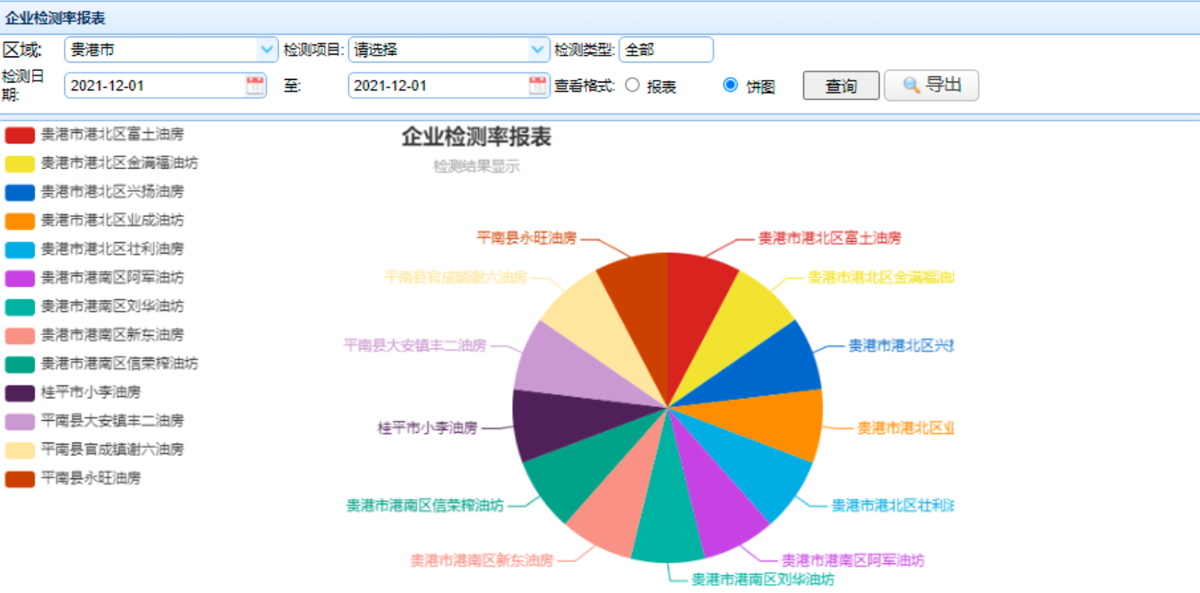Toggle green legend swatch 贵港市港南区信荣榨油坊
The width and height of the screenshot is (1200, 593).
click(x=20, y=364)
